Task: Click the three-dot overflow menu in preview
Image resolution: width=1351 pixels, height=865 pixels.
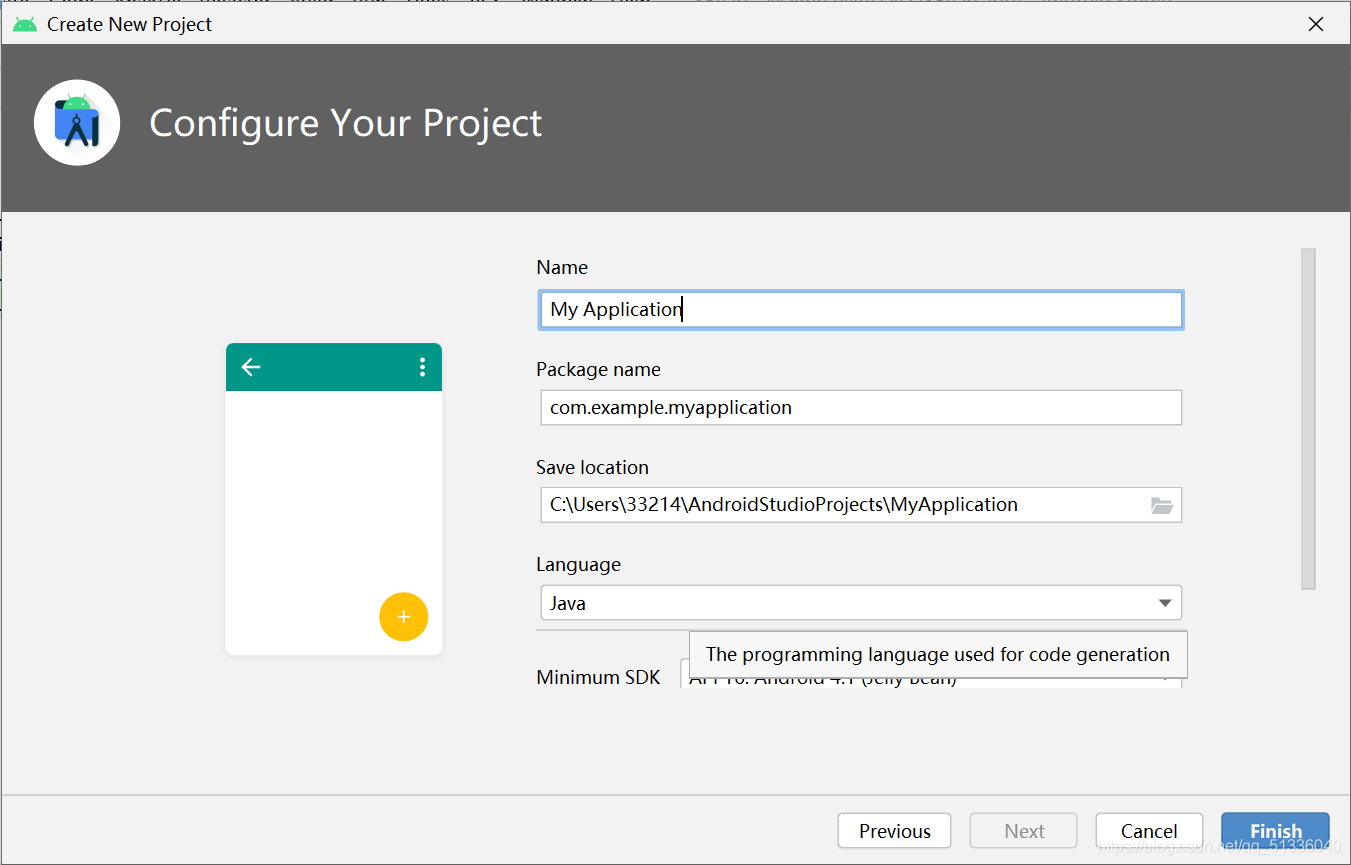Action: [x=422, y=367]
